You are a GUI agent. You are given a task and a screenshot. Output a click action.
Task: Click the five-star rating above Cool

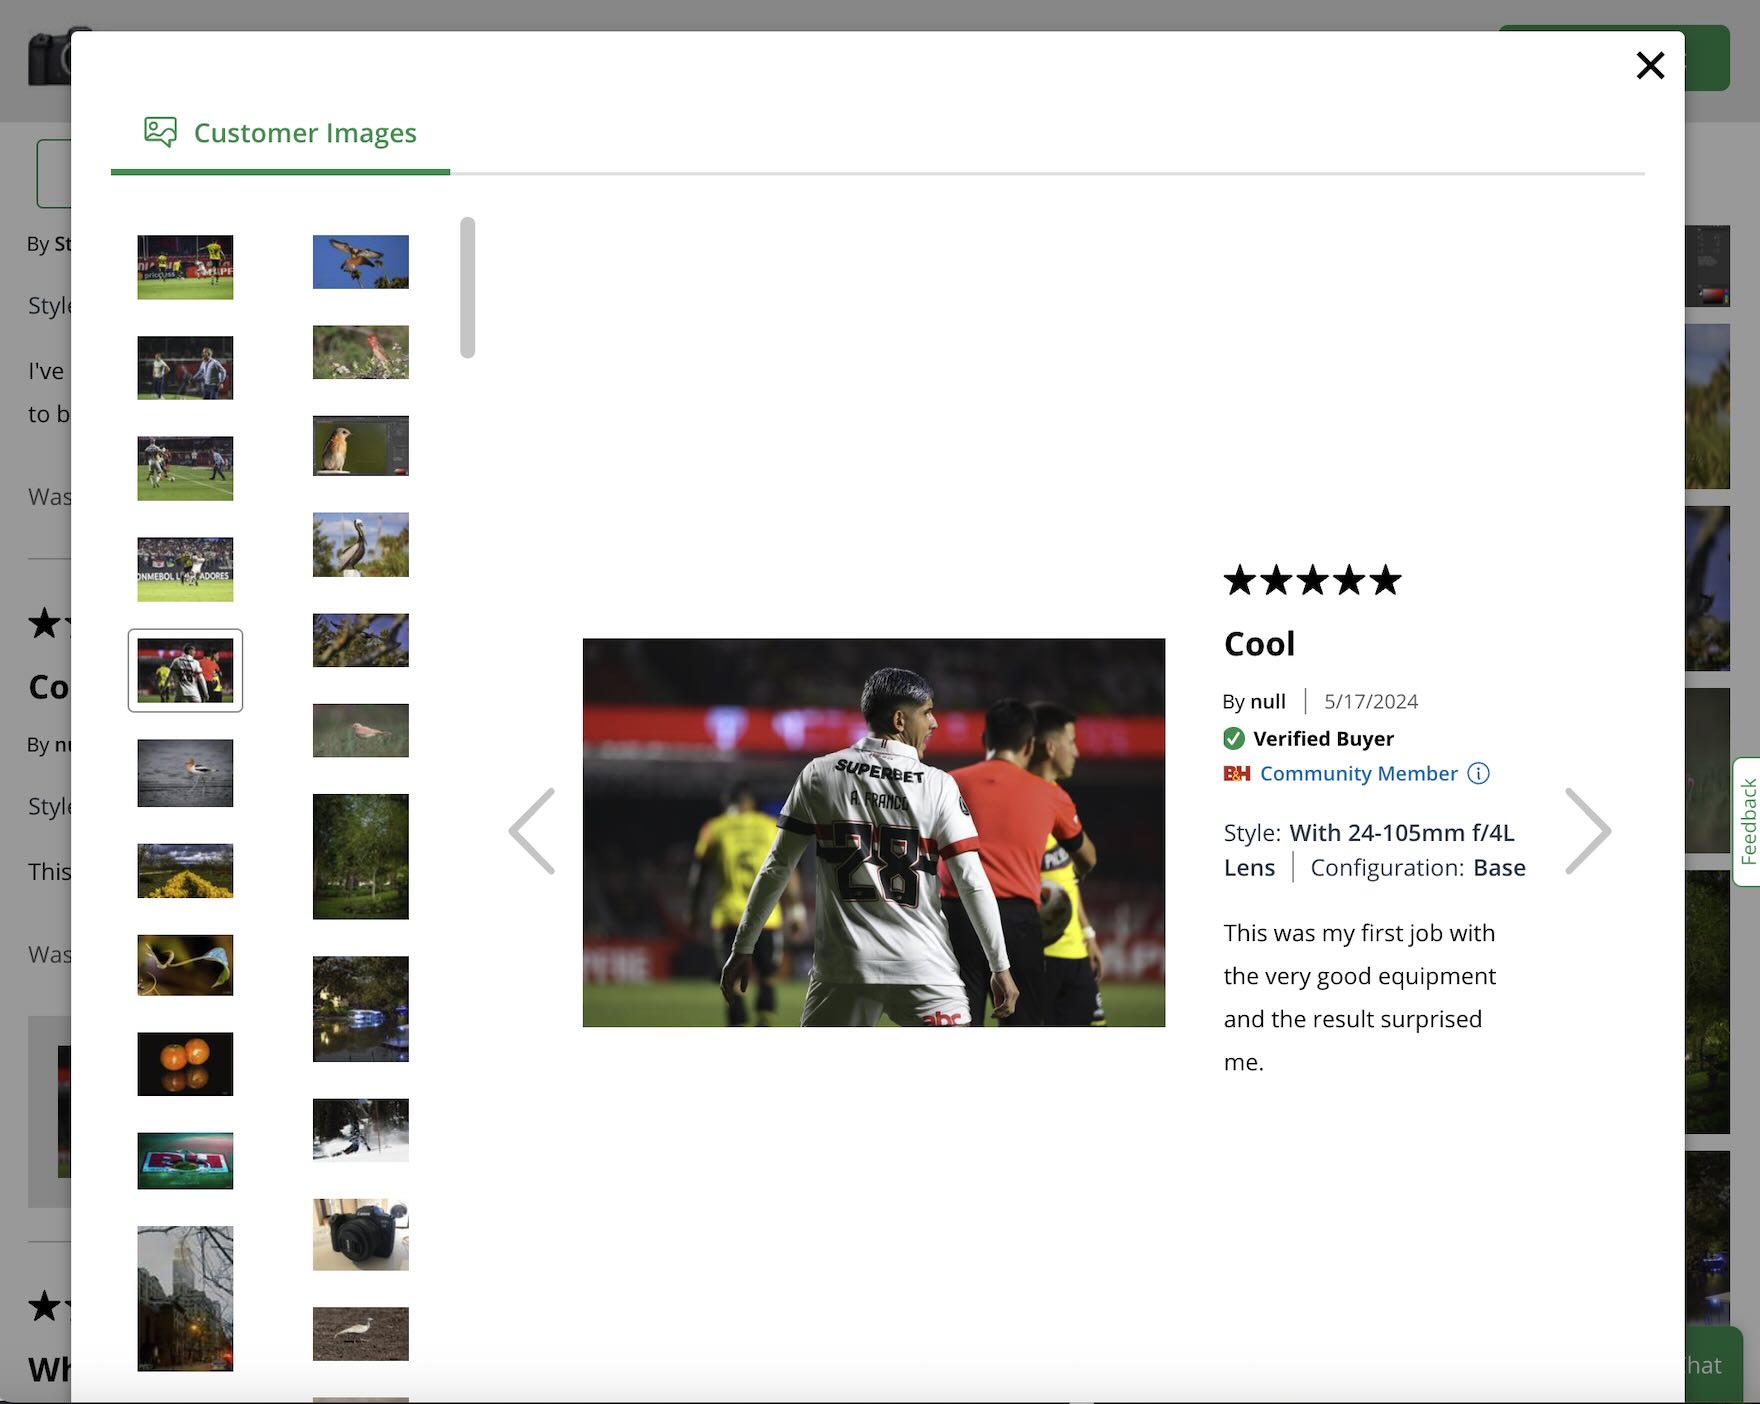click(1312, 580)
